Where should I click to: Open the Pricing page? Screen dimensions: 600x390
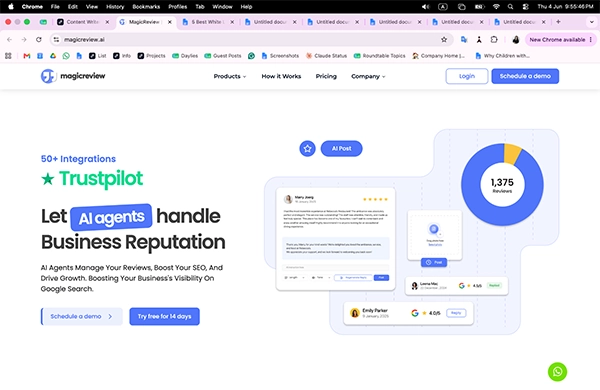[x=326, y=77]
